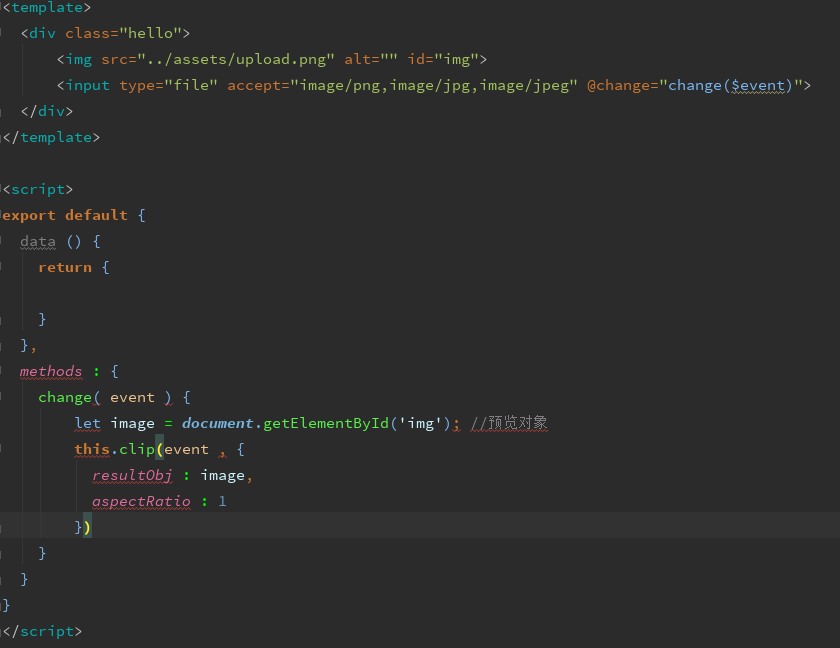Click the export keyword
The width and height of the screenshot is (840, 648).
click(28, 215)
